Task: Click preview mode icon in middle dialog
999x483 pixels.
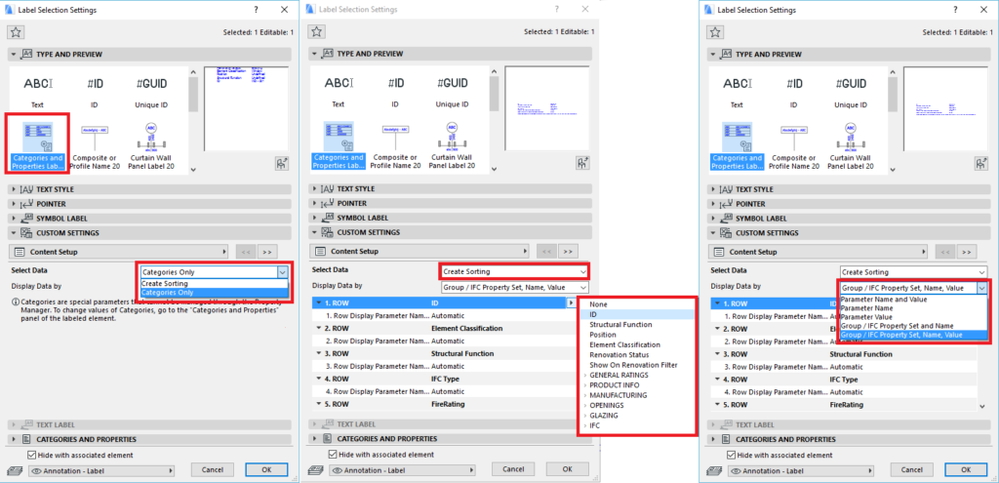Action: (583, 163)
